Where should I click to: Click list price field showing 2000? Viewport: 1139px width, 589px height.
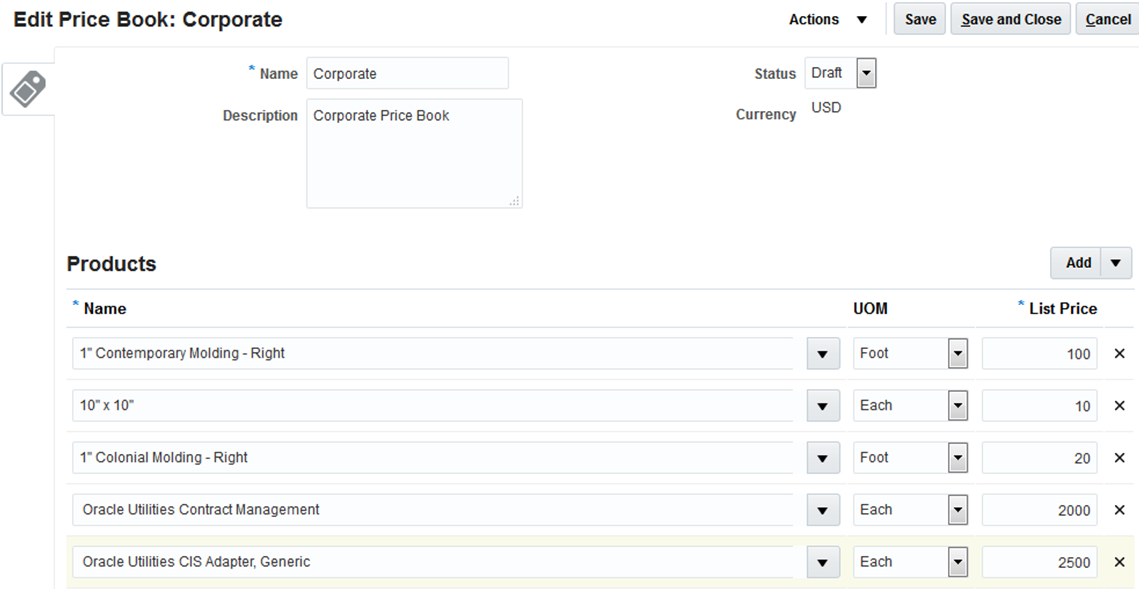[x=1039, y=510]
